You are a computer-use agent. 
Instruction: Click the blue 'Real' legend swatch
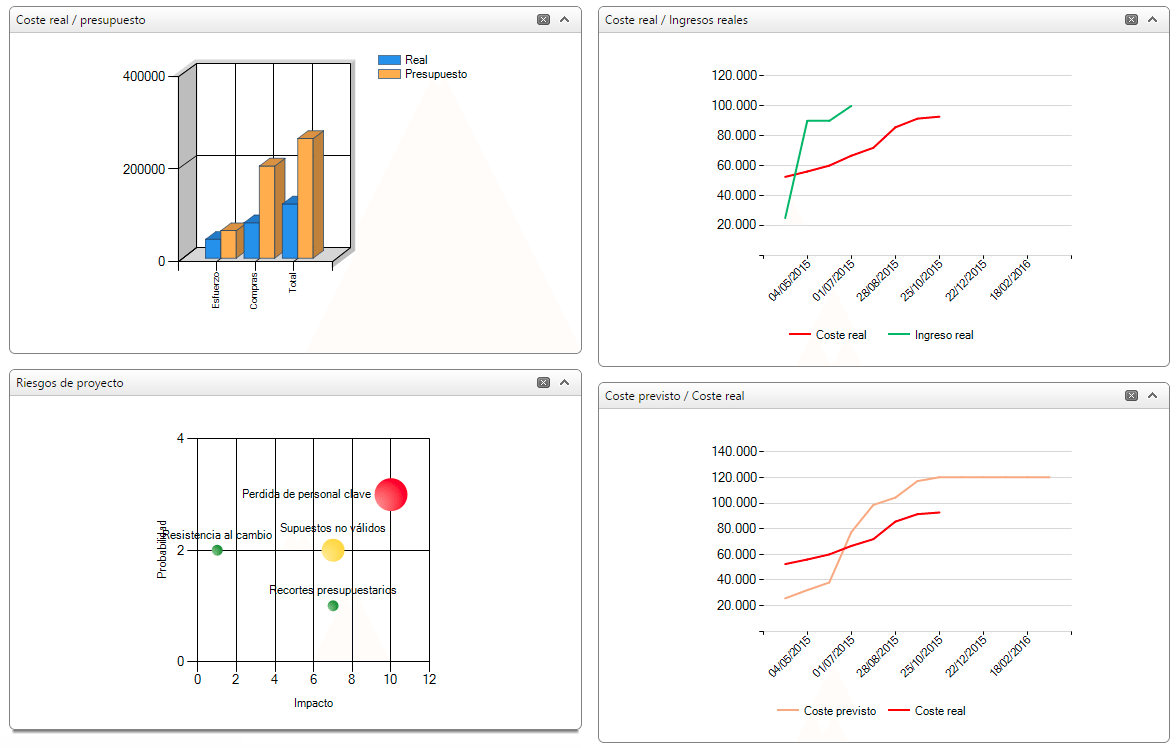tap(389, 60)
